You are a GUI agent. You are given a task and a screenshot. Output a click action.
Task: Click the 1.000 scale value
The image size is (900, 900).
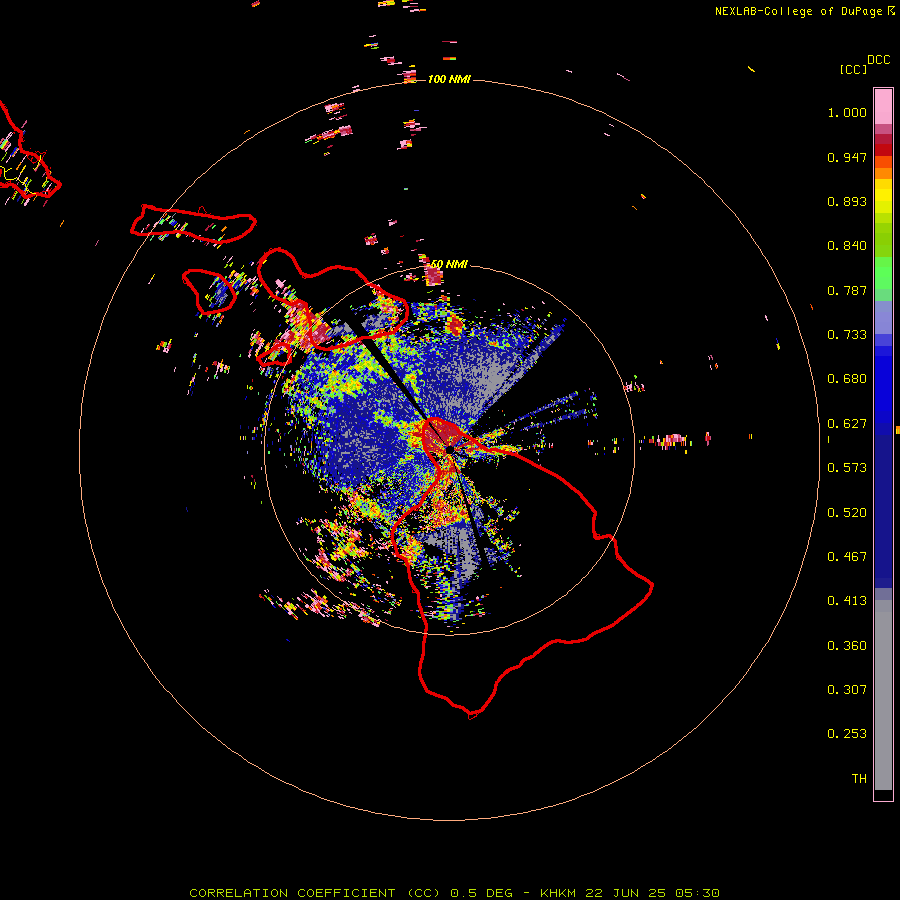point(847,112)
